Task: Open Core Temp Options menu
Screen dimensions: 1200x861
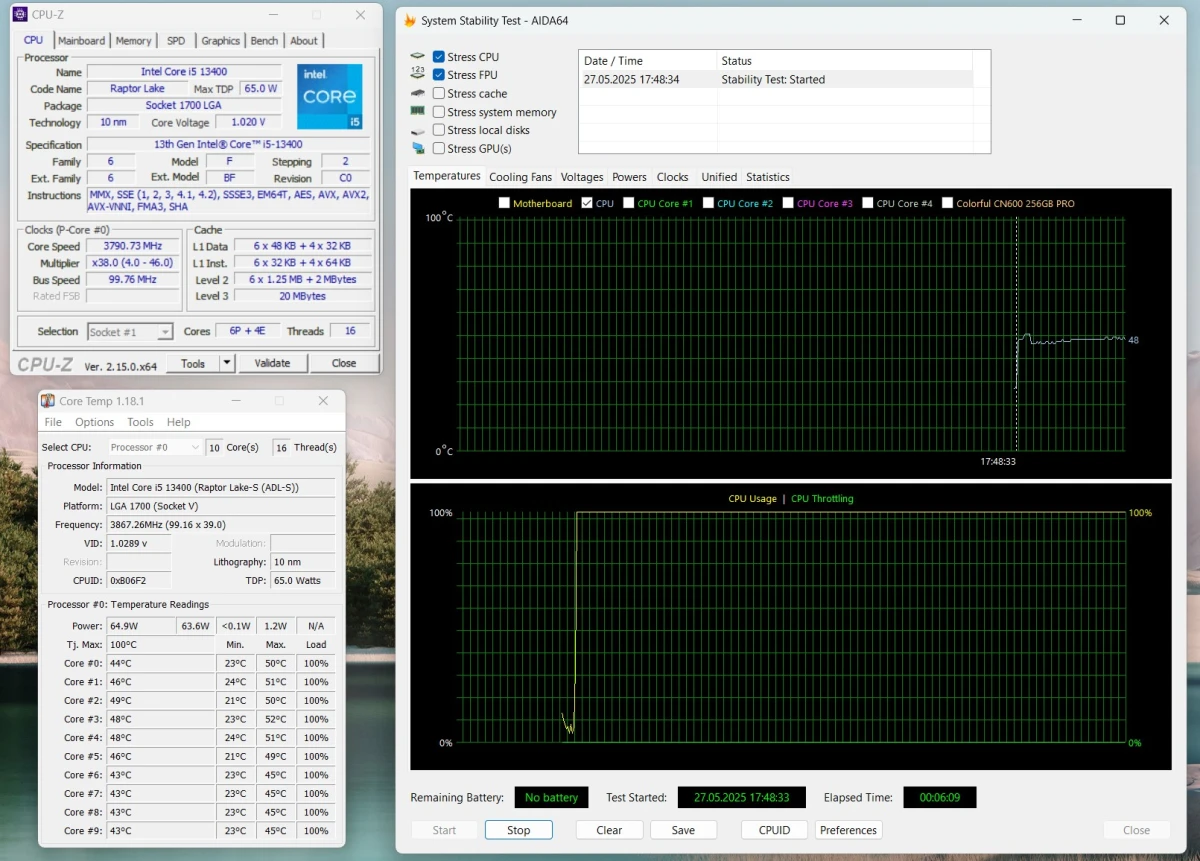Action: (95, 422)
